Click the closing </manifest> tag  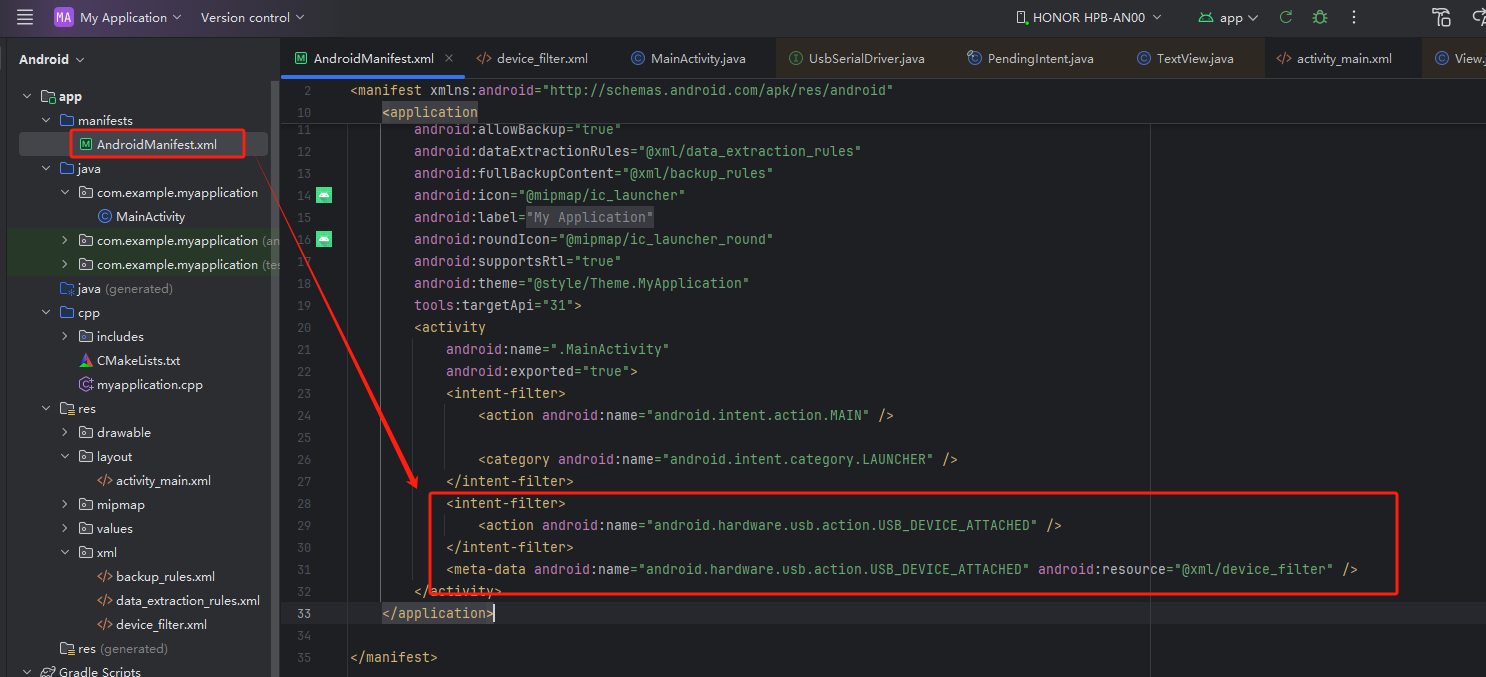coord(394,657)
